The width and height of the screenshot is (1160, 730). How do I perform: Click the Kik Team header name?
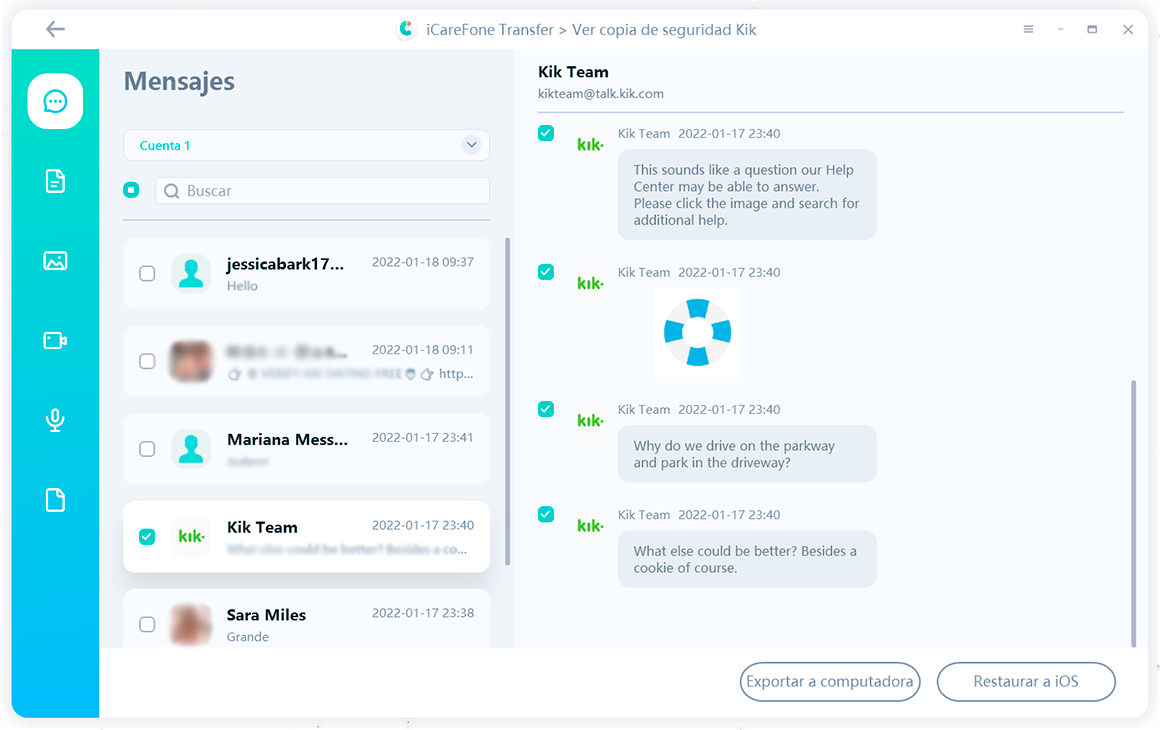tap(573, 72)
